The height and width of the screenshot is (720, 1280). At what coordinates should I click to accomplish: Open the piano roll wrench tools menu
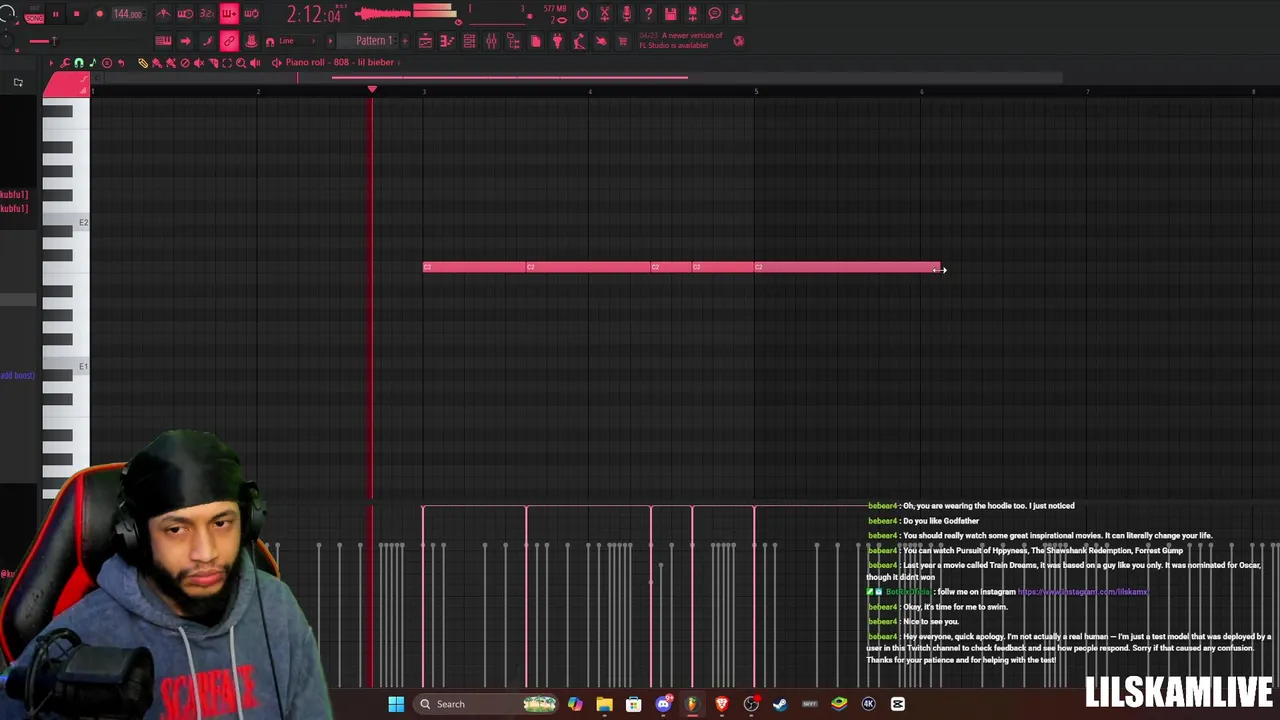pyautogui.click(x=66, y=63)
